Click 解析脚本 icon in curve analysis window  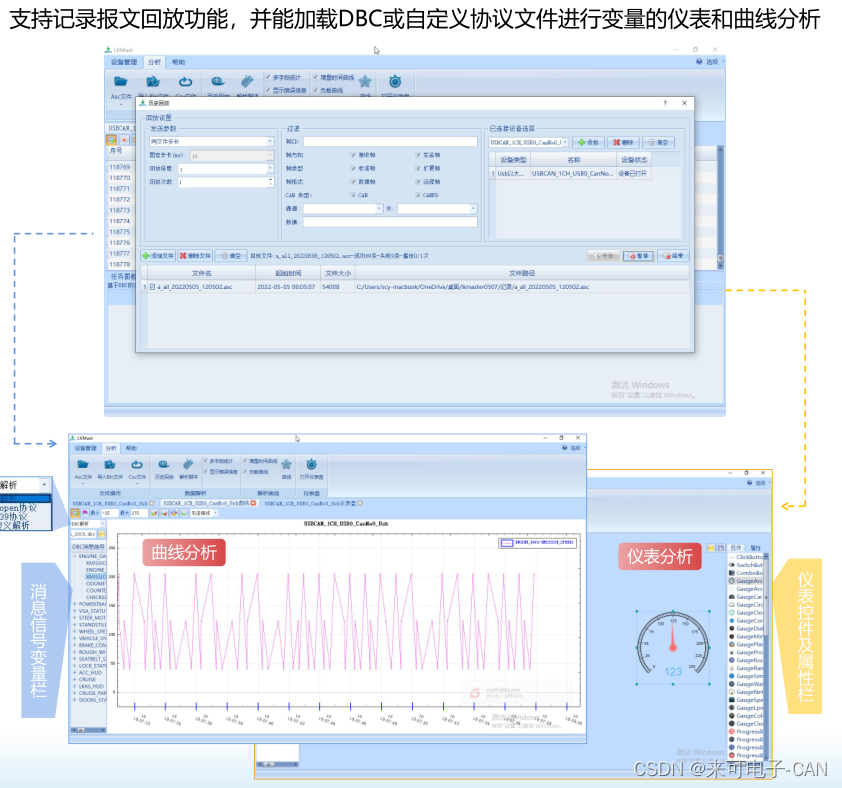pyautogui.click(x=188, y=465)
